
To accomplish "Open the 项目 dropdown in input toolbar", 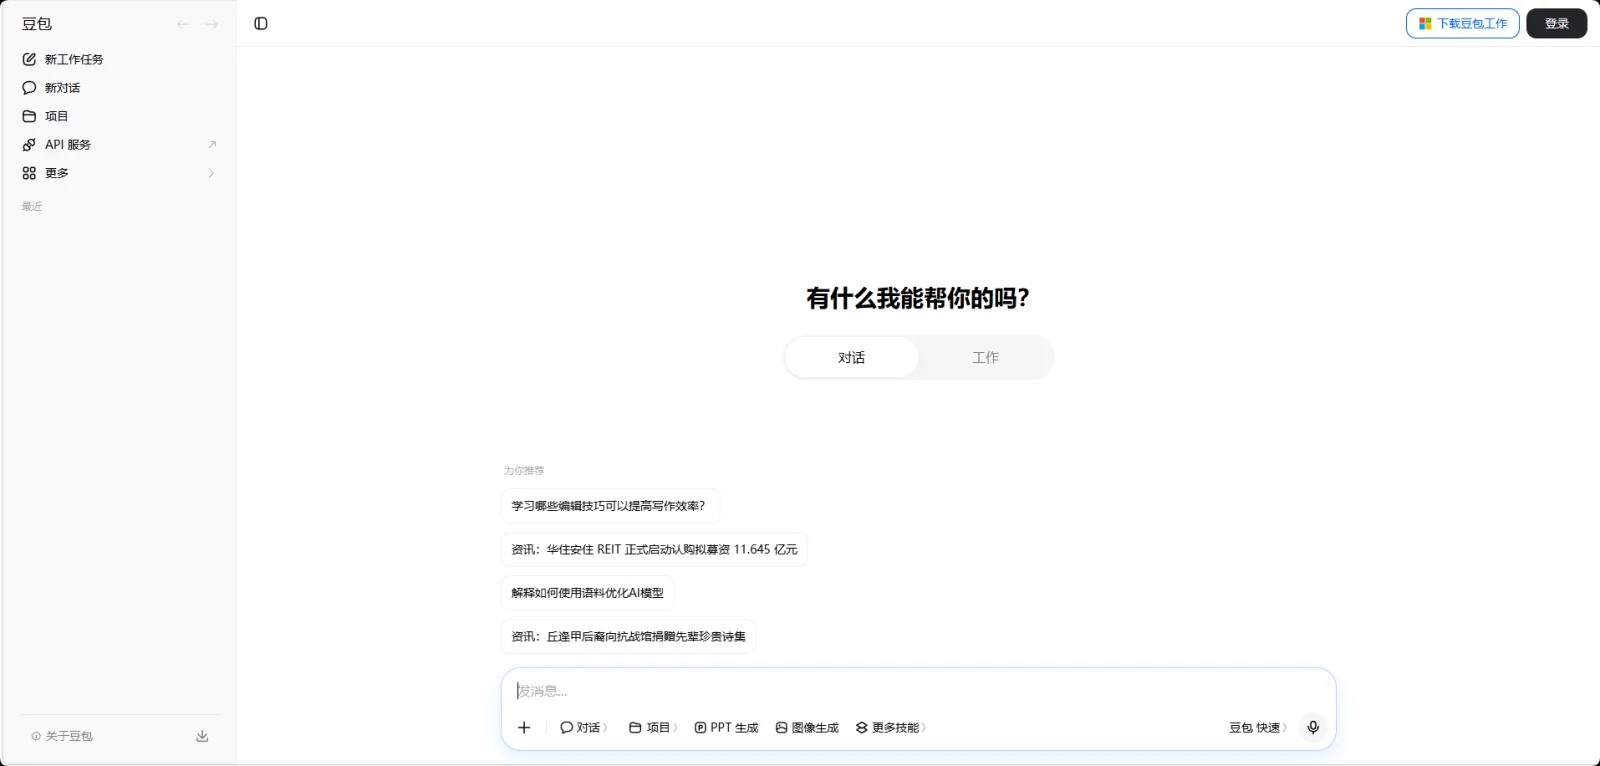I will [x=653, y=727].
